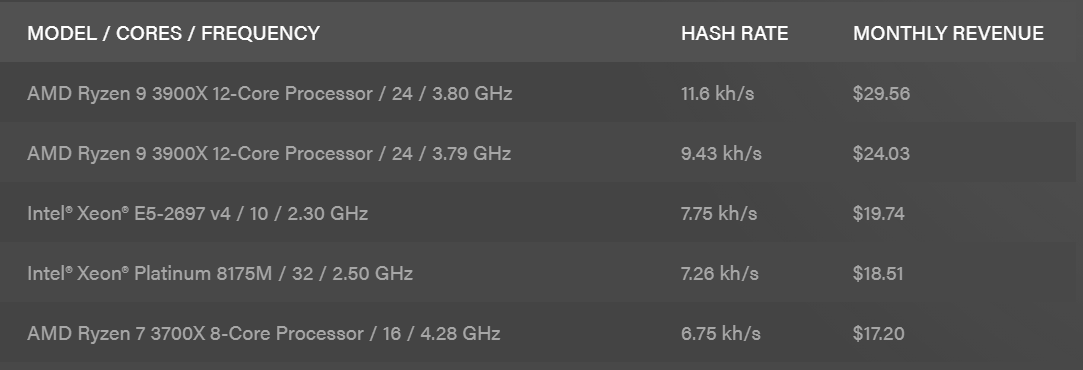Click the $24.03 monthly revenue value

[881, 153]
